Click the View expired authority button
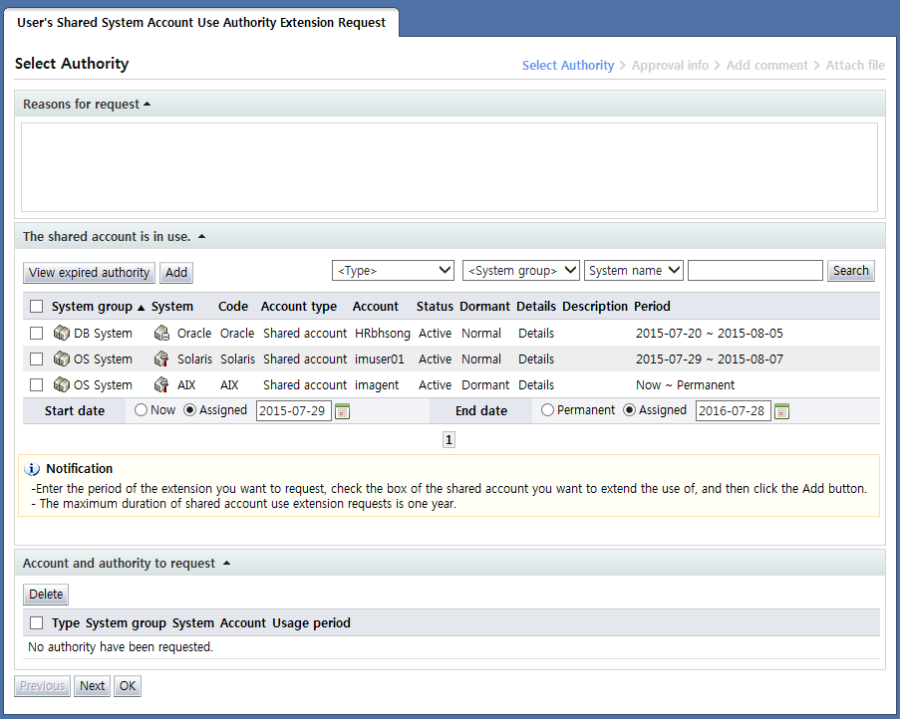Image resolution: width=900 pixels, height=719 pixels. 89,273
